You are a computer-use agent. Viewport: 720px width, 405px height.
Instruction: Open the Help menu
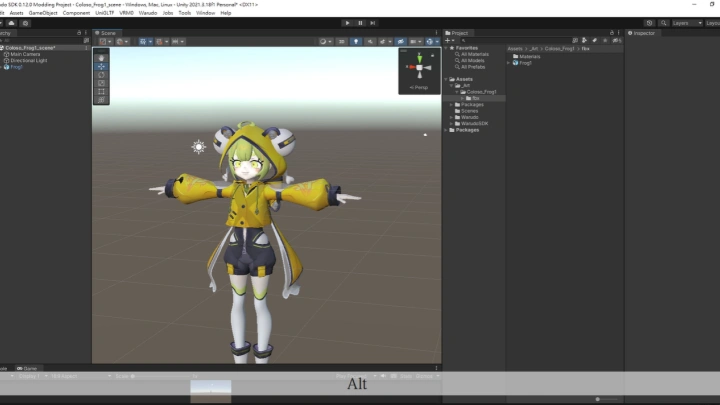225,13
